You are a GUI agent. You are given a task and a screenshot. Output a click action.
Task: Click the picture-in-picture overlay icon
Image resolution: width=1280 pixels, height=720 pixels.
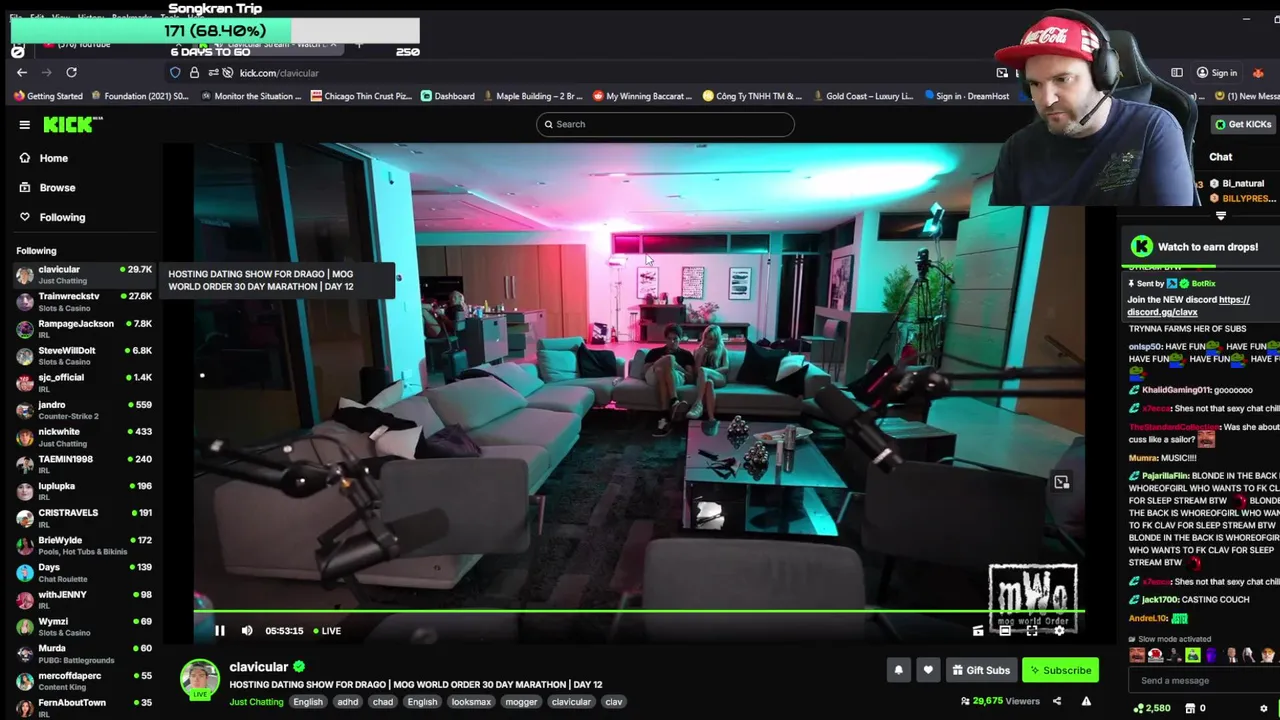(1061, 482)
